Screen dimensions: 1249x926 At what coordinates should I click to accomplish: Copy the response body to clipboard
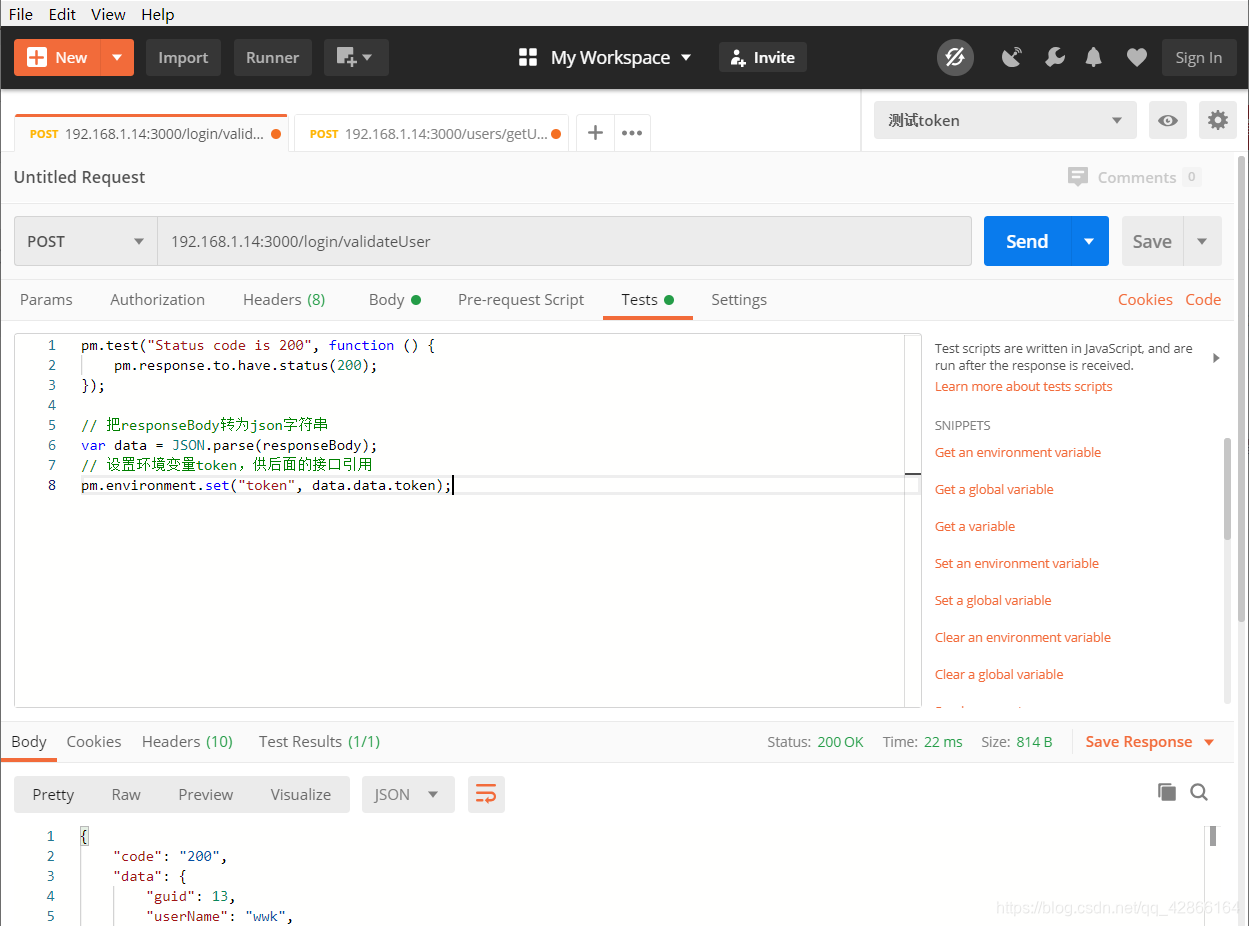pyautogui.click(x=1167, y=792)
